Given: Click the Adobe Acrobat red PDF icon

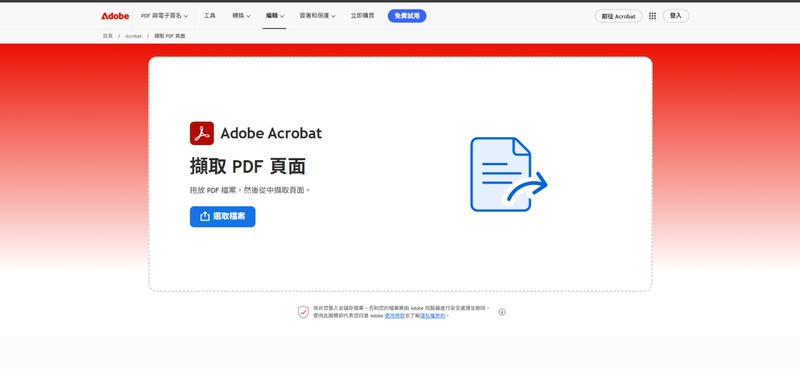Looking at the screenshot, I should click(x=202, y=133).
